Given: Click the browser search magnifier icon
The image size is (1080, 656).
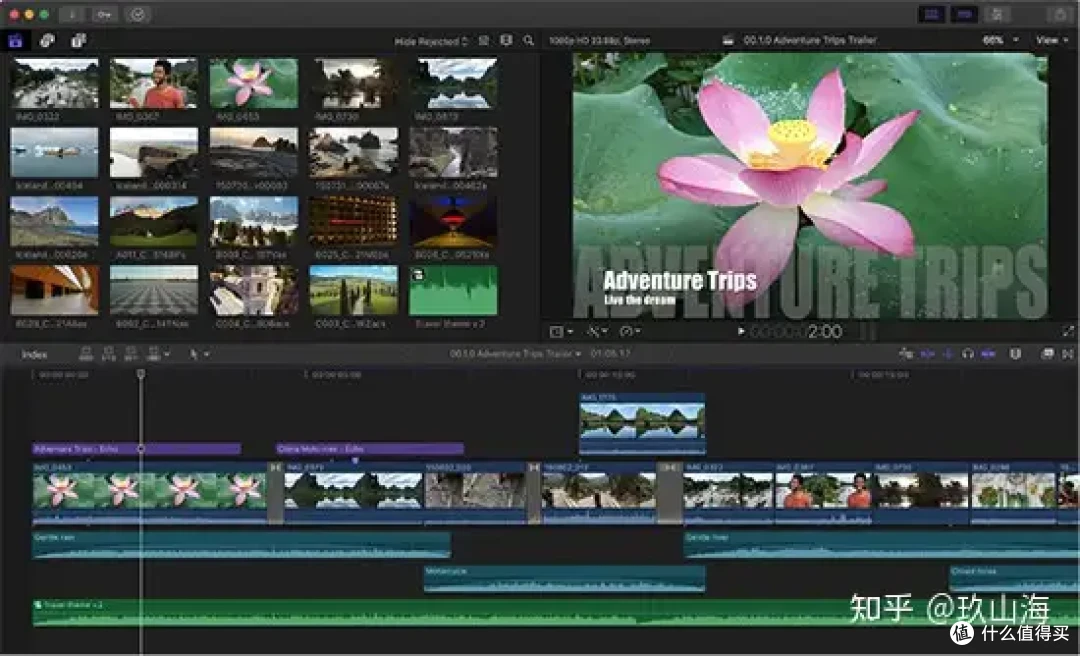Looking at the screenshot, I should click(528, 41).
